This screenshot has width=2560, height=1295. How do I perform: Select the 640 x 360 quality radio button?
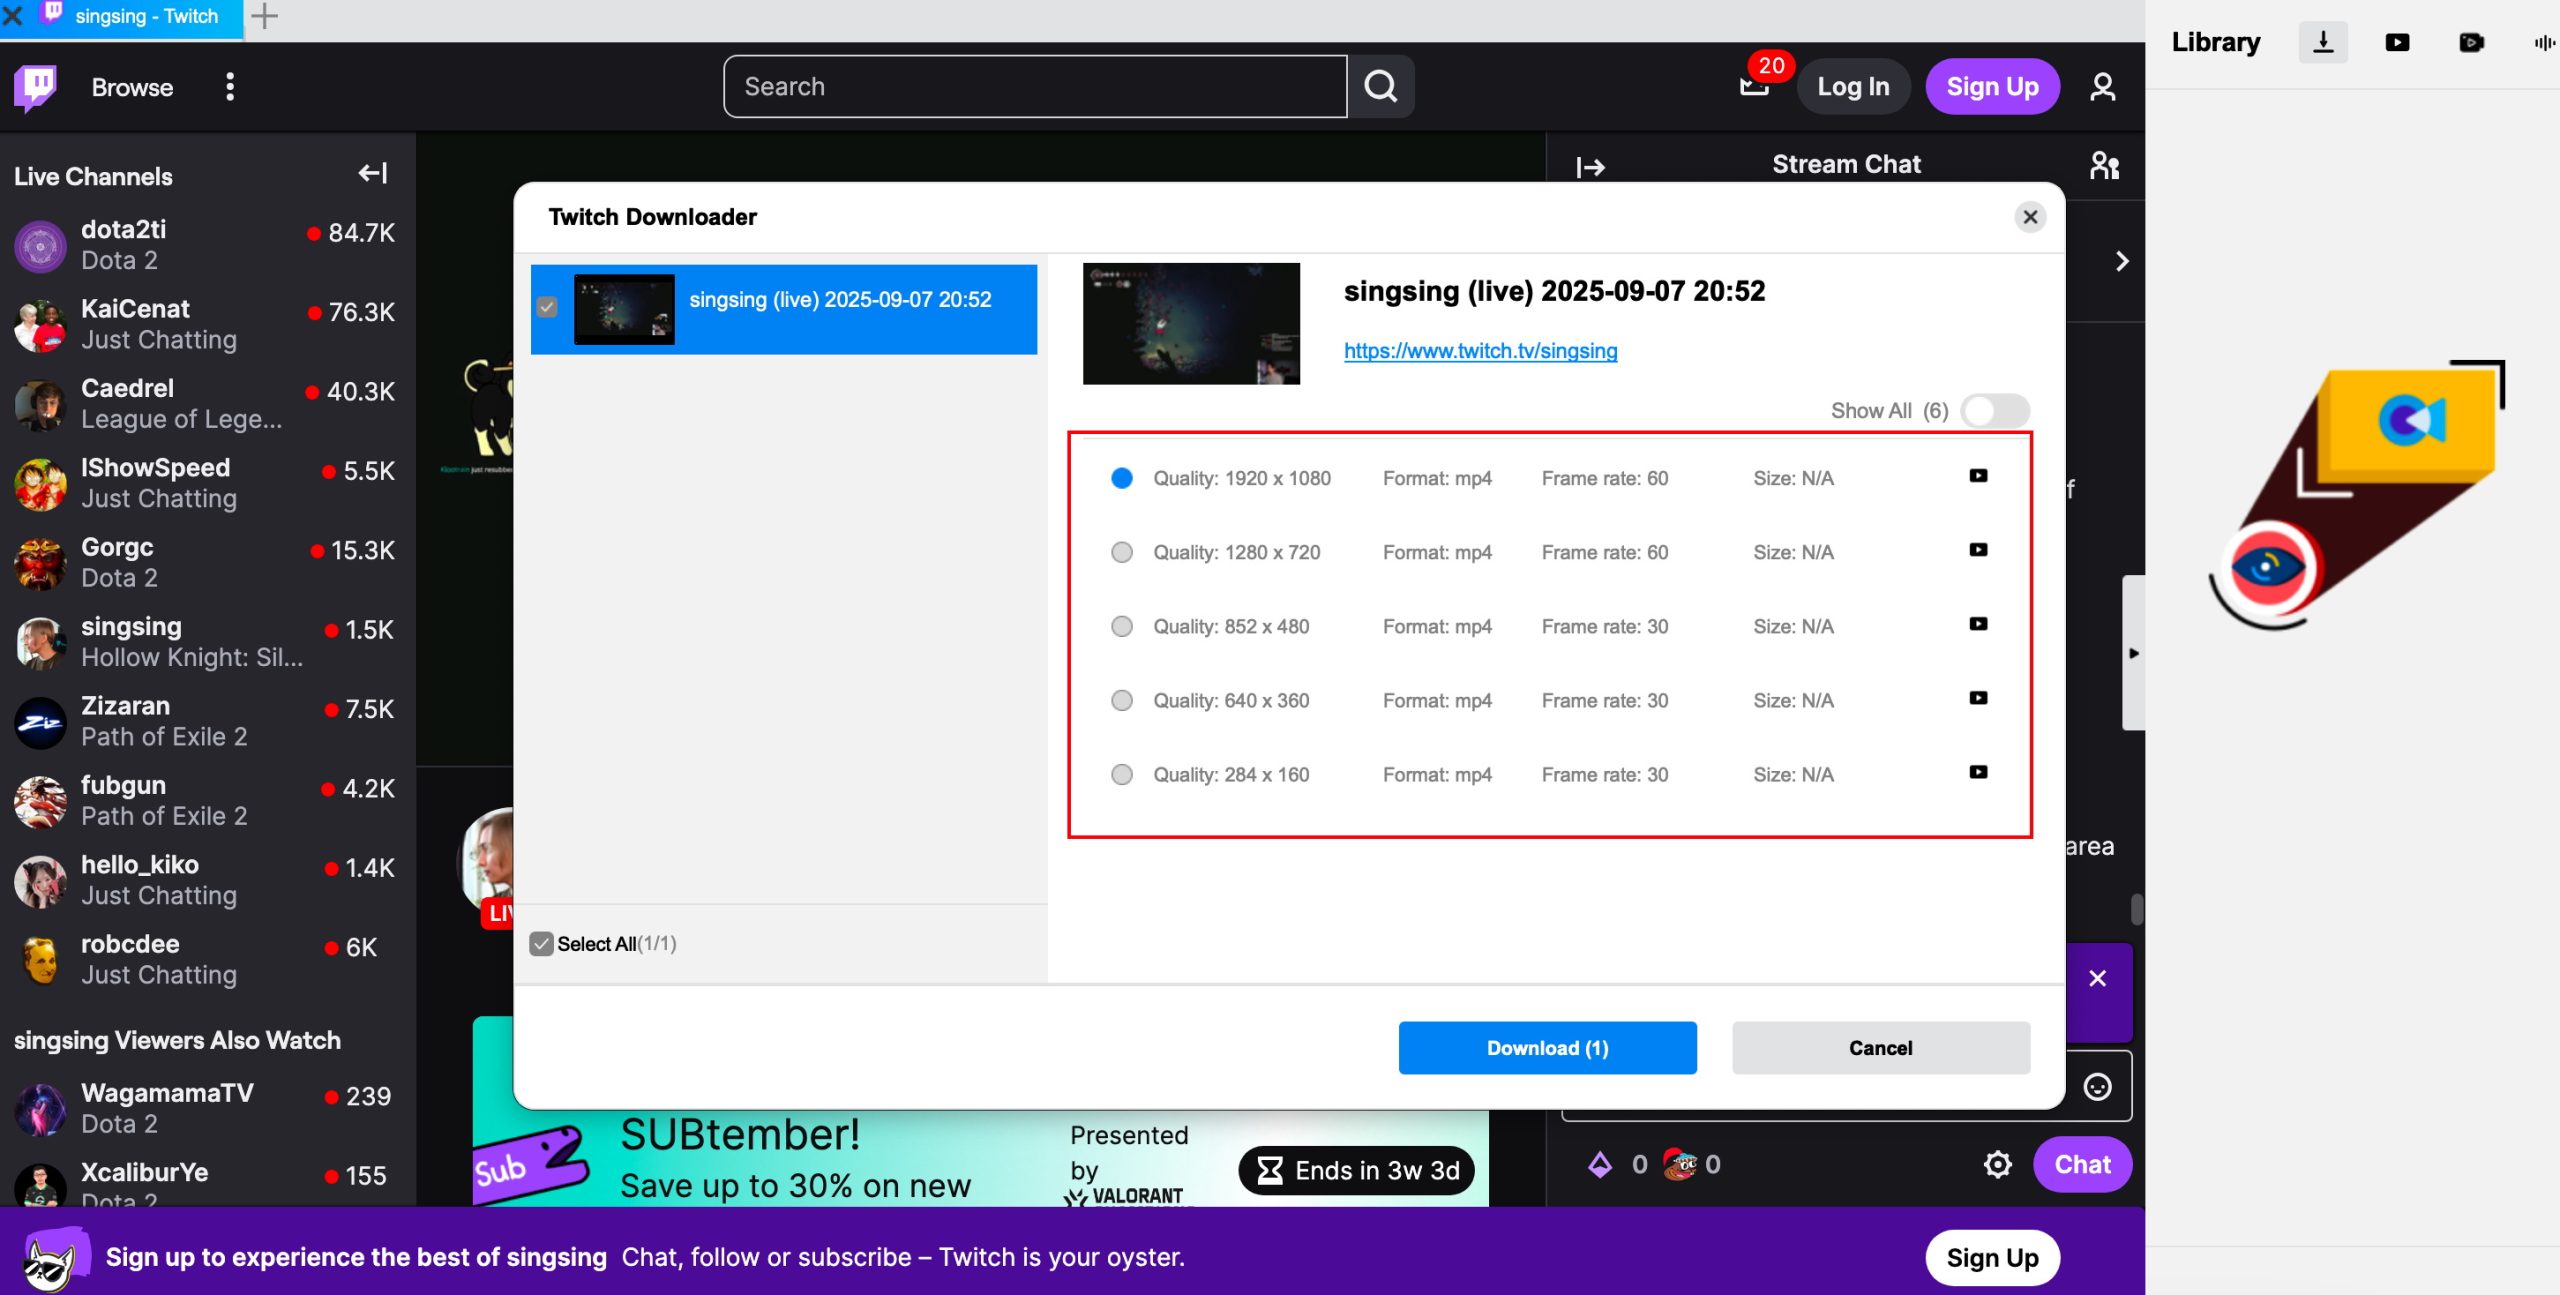[1122, 700]
